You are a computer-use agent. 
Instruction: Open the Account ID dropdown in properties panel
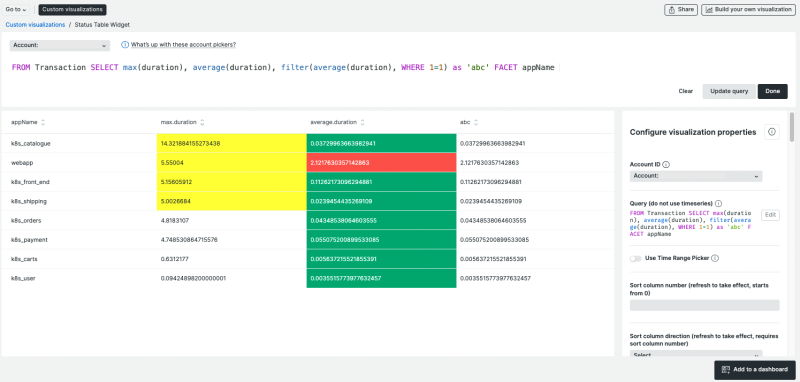[x=696, y=176]
